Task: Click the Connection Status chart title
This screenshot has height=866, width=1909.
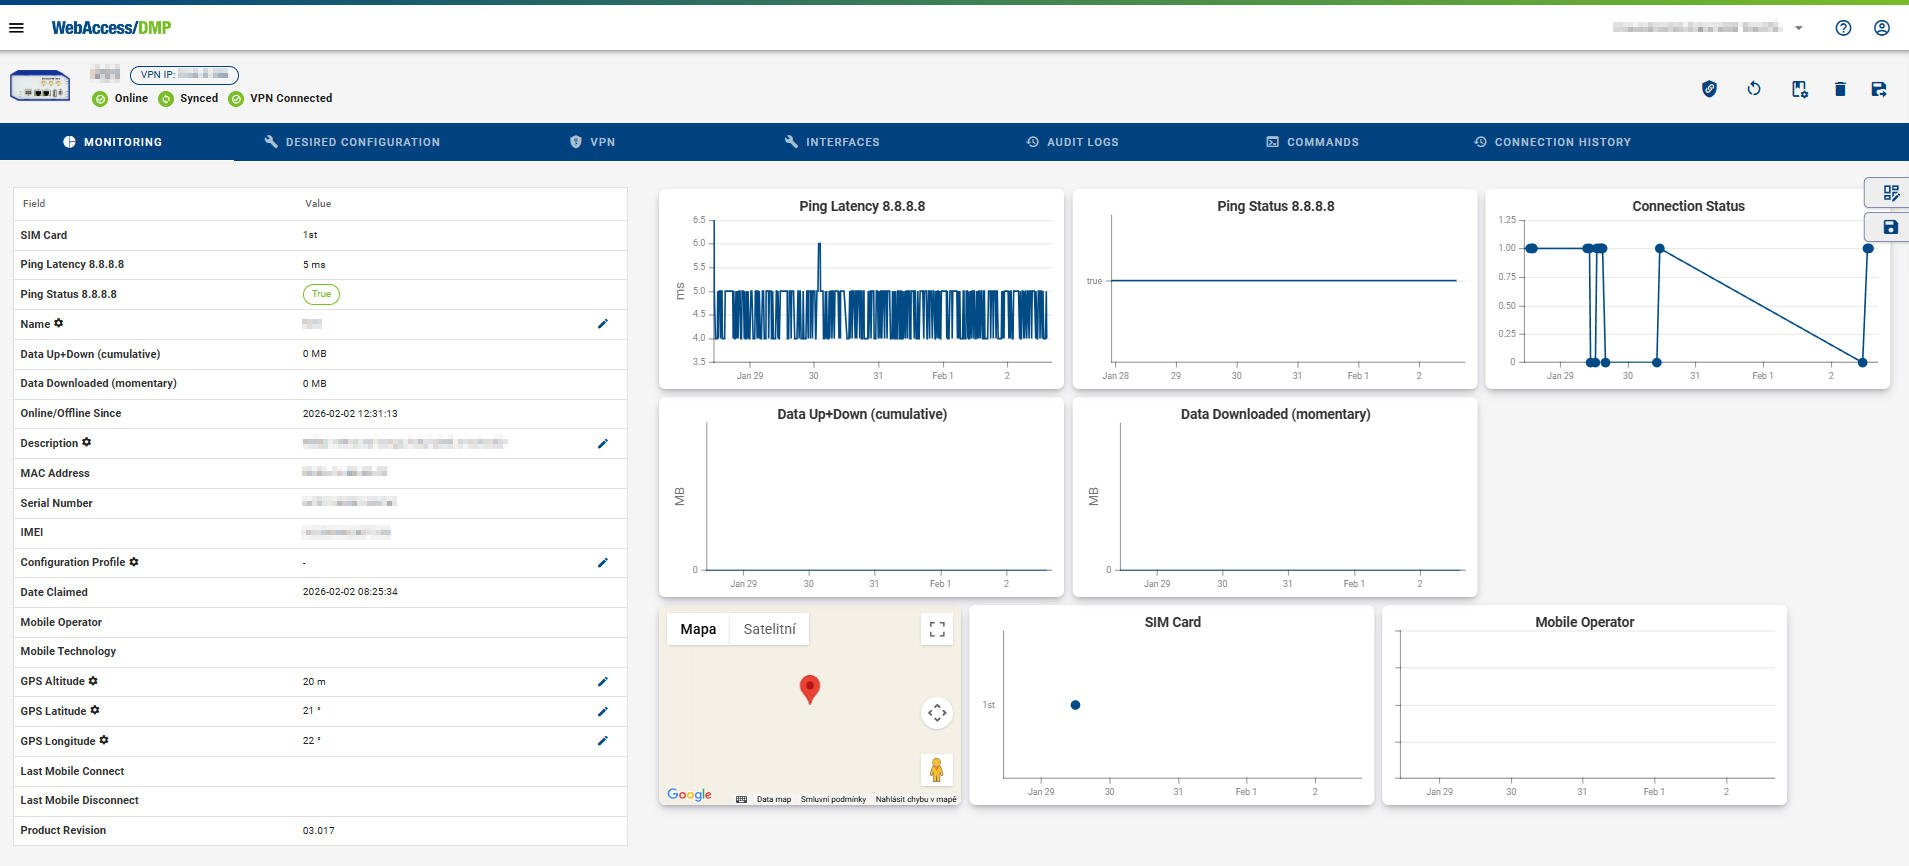Action: pos(1688,206)
